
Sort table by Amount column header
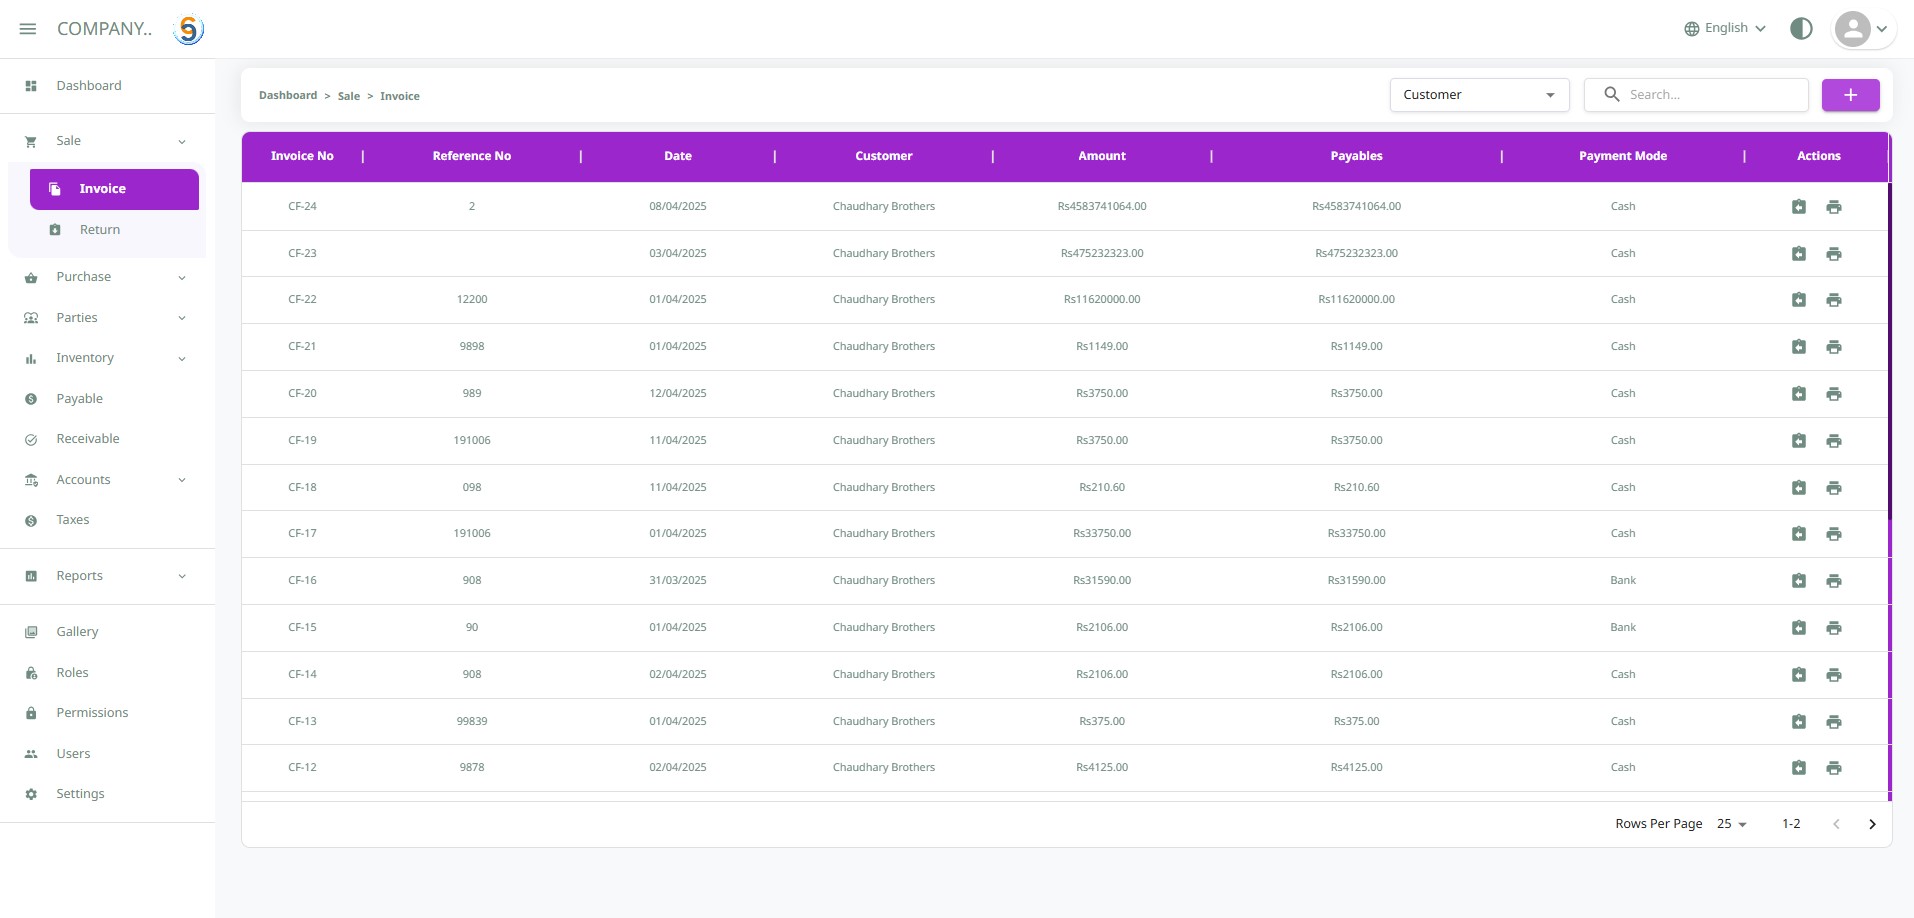point(1101,156)
